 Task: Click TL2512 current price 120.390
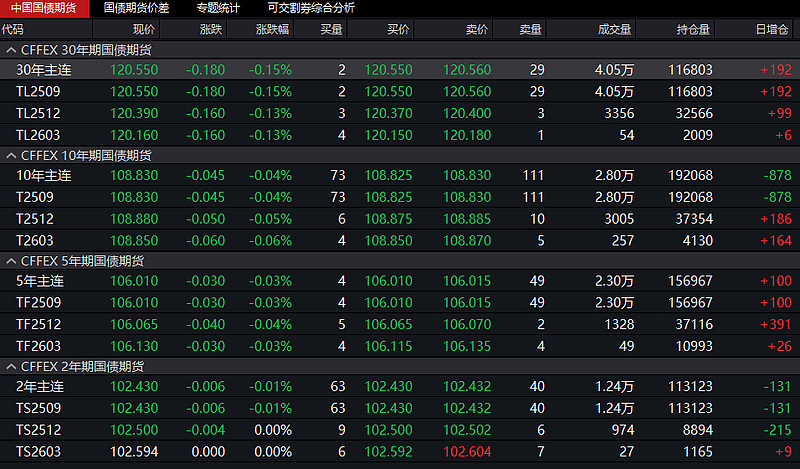point(134,113)
